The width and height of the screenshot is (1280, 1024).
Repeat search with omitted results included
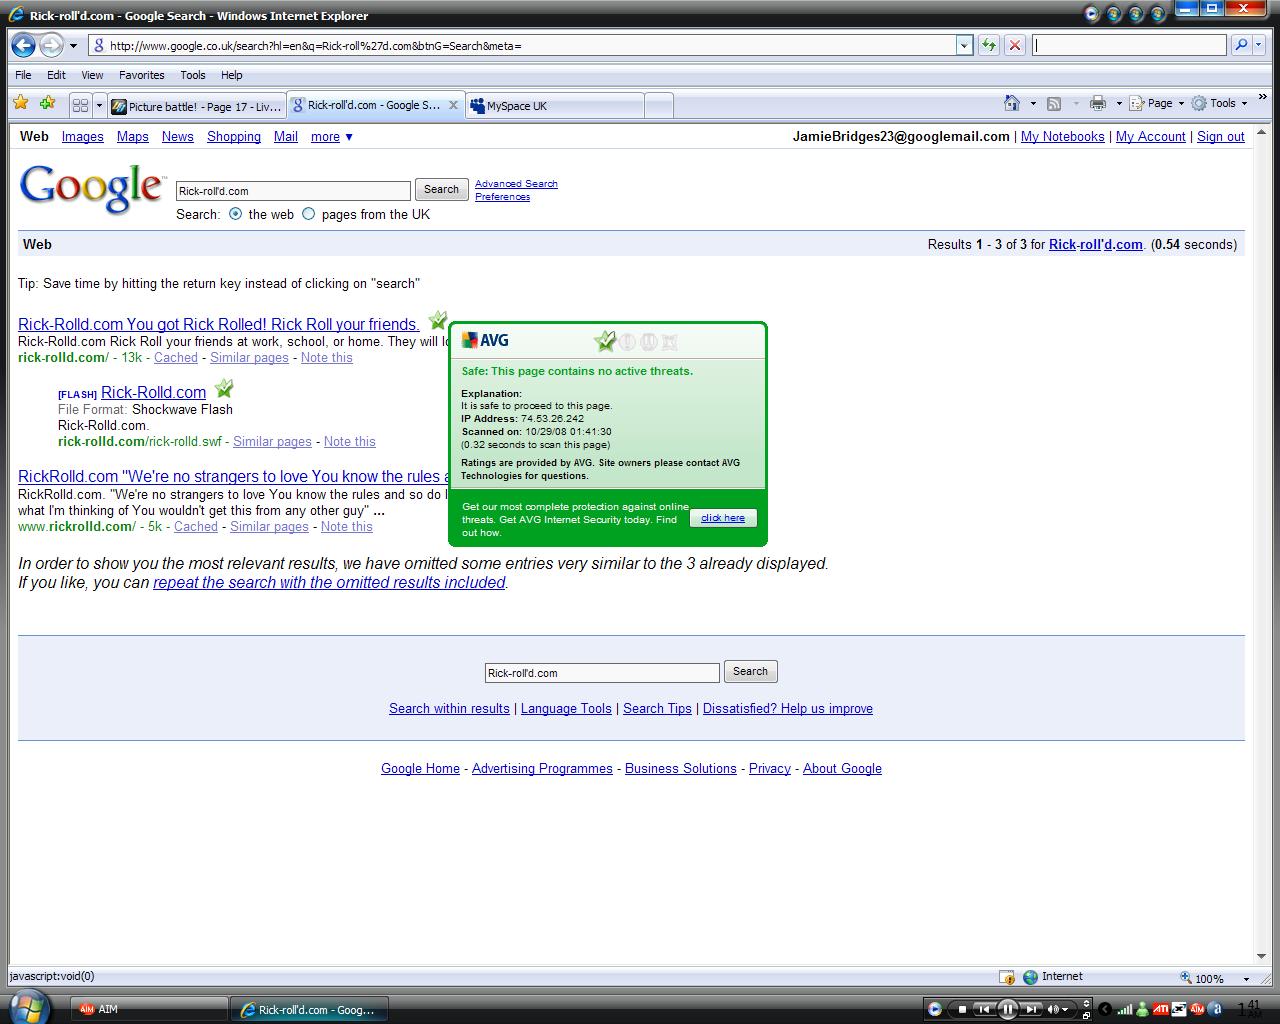[329, 583]
